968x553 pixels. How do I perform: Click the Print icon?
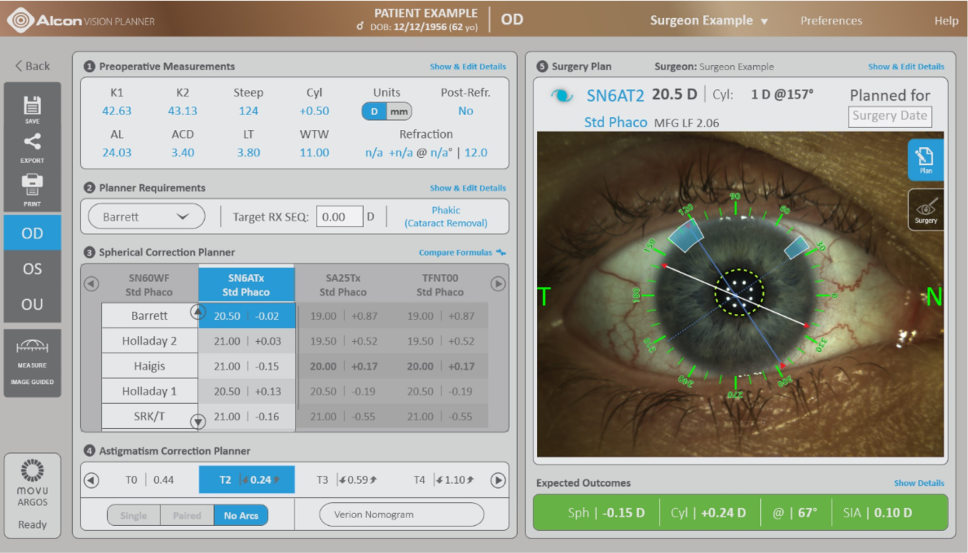32,186
